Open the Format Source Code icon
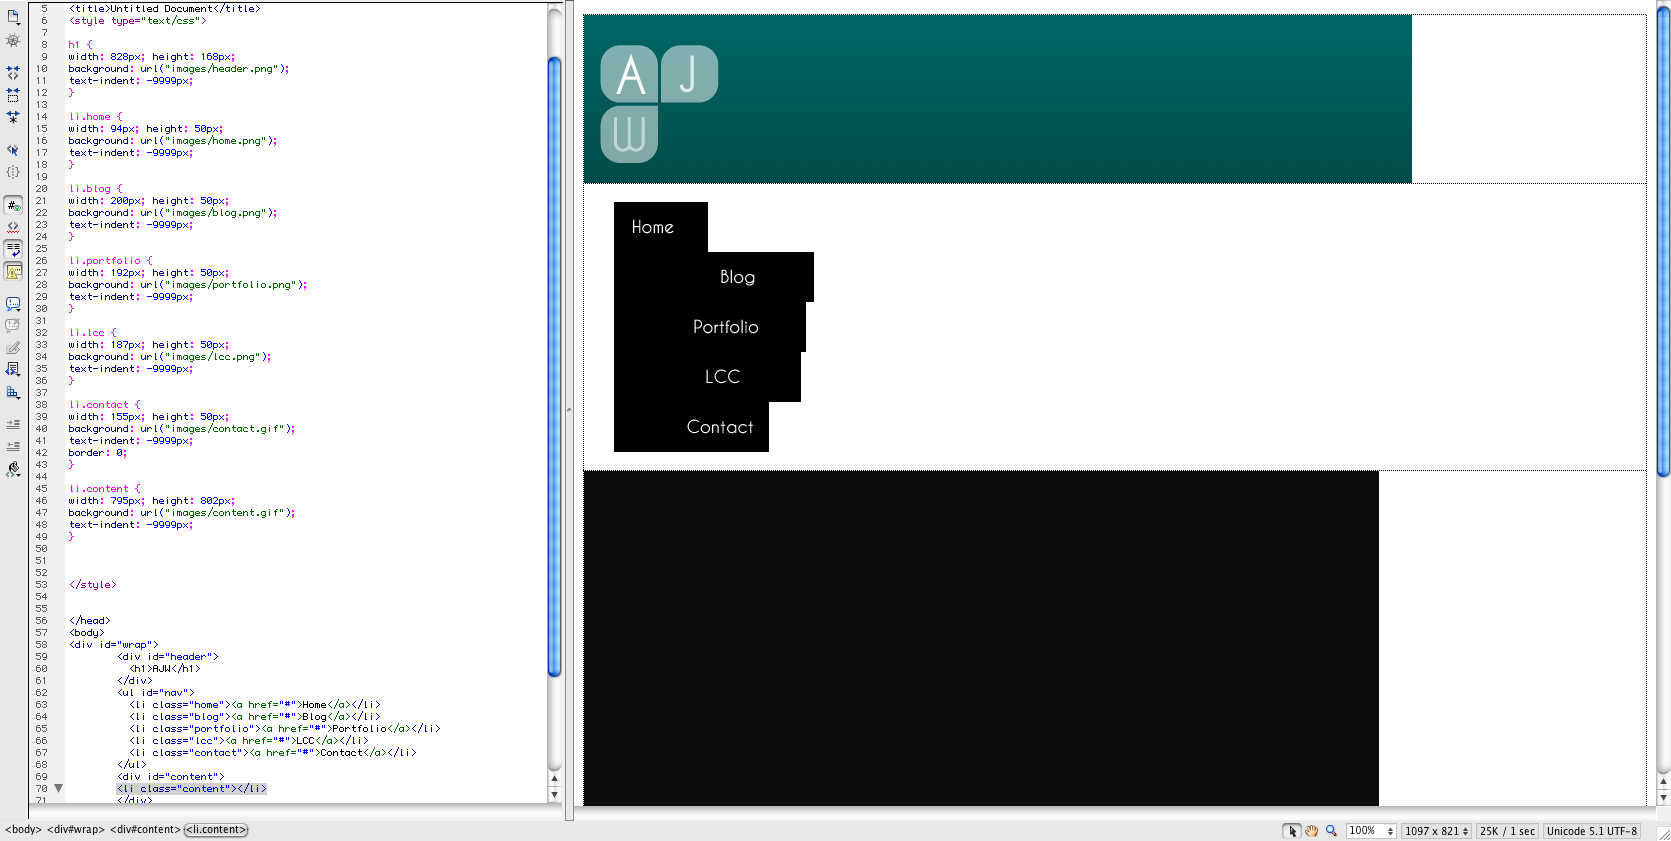The width and height of the screenshot is (1671, 841). point(13,469)
